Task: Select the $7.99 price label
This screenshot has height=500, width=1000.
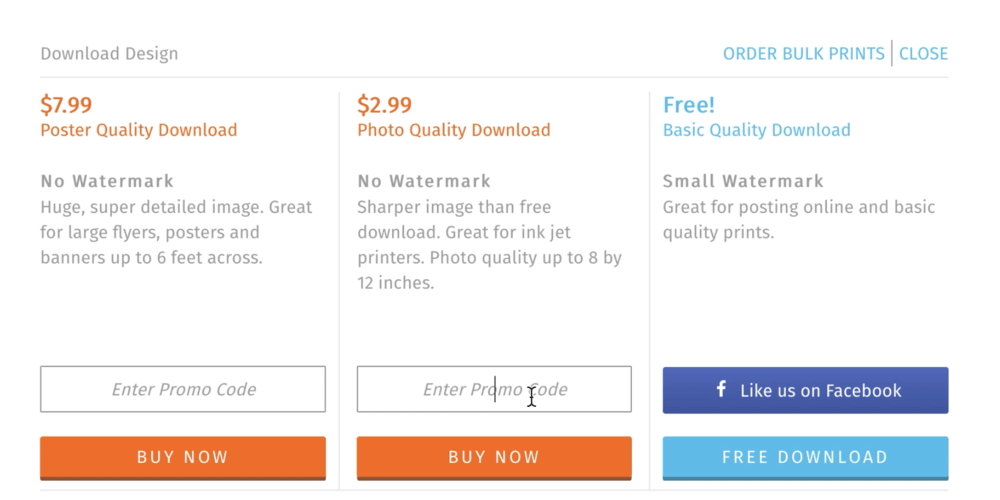Action: coord(66,105)
